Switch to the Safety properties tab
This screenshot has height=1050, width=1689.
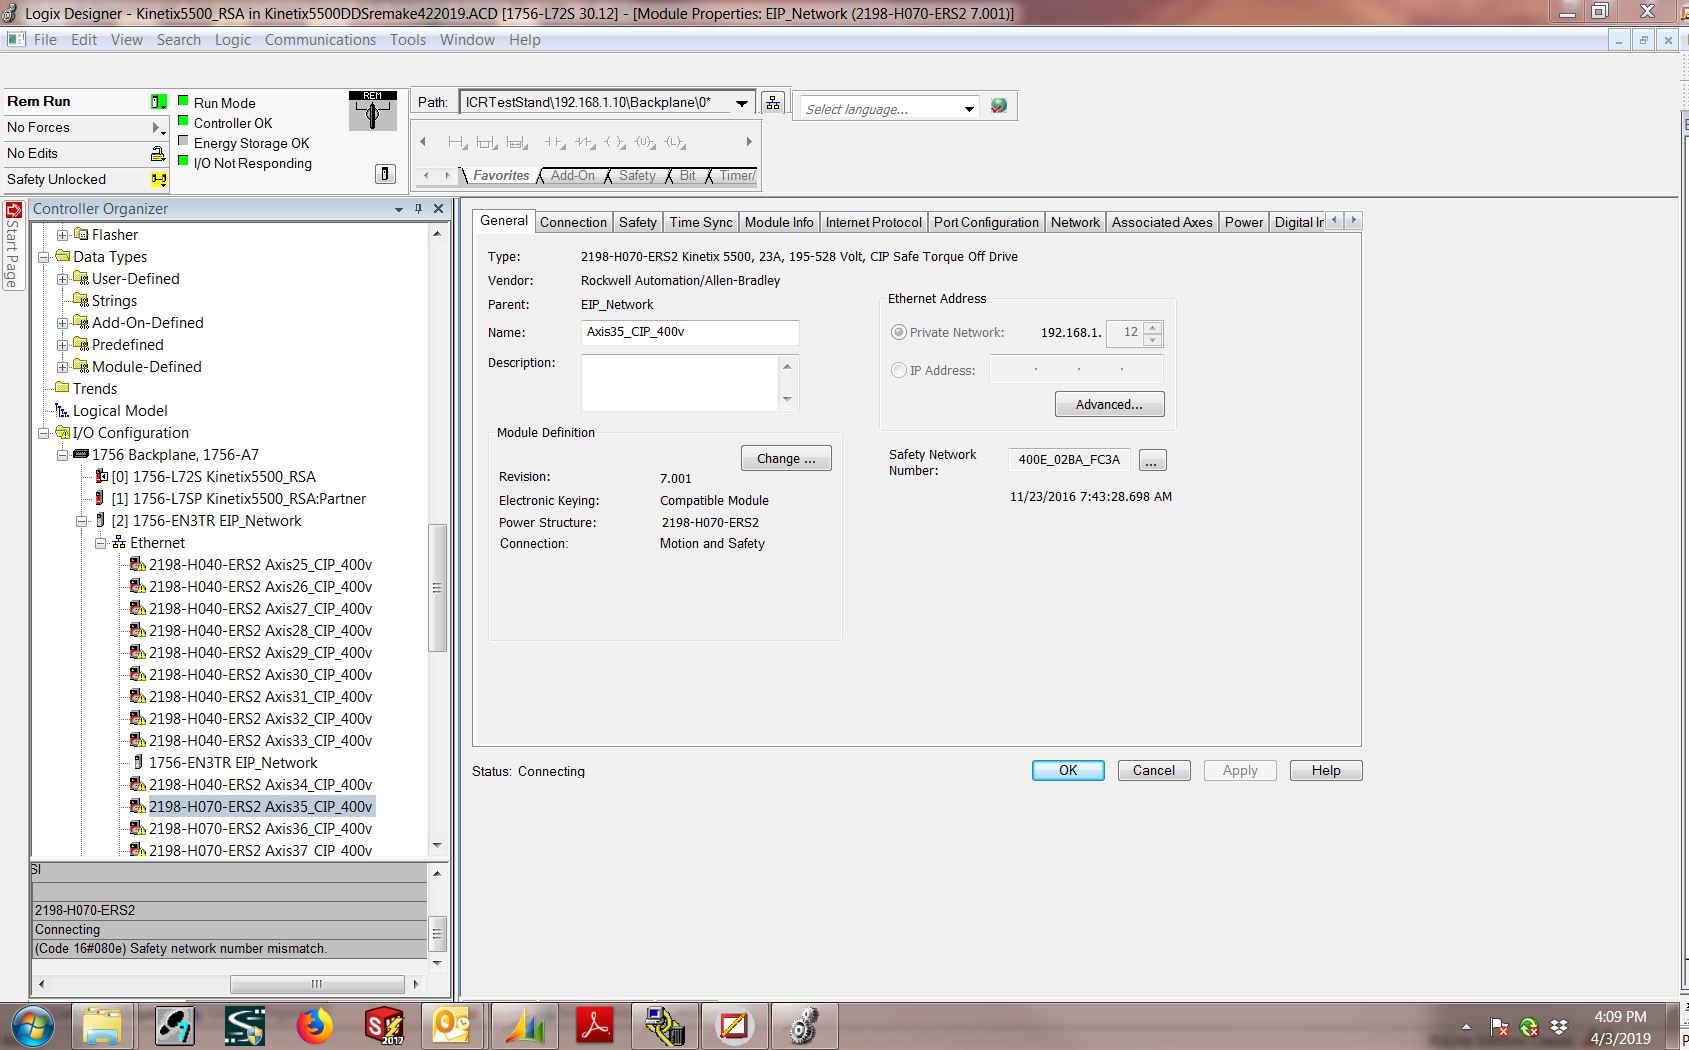[x=637, y=222]
